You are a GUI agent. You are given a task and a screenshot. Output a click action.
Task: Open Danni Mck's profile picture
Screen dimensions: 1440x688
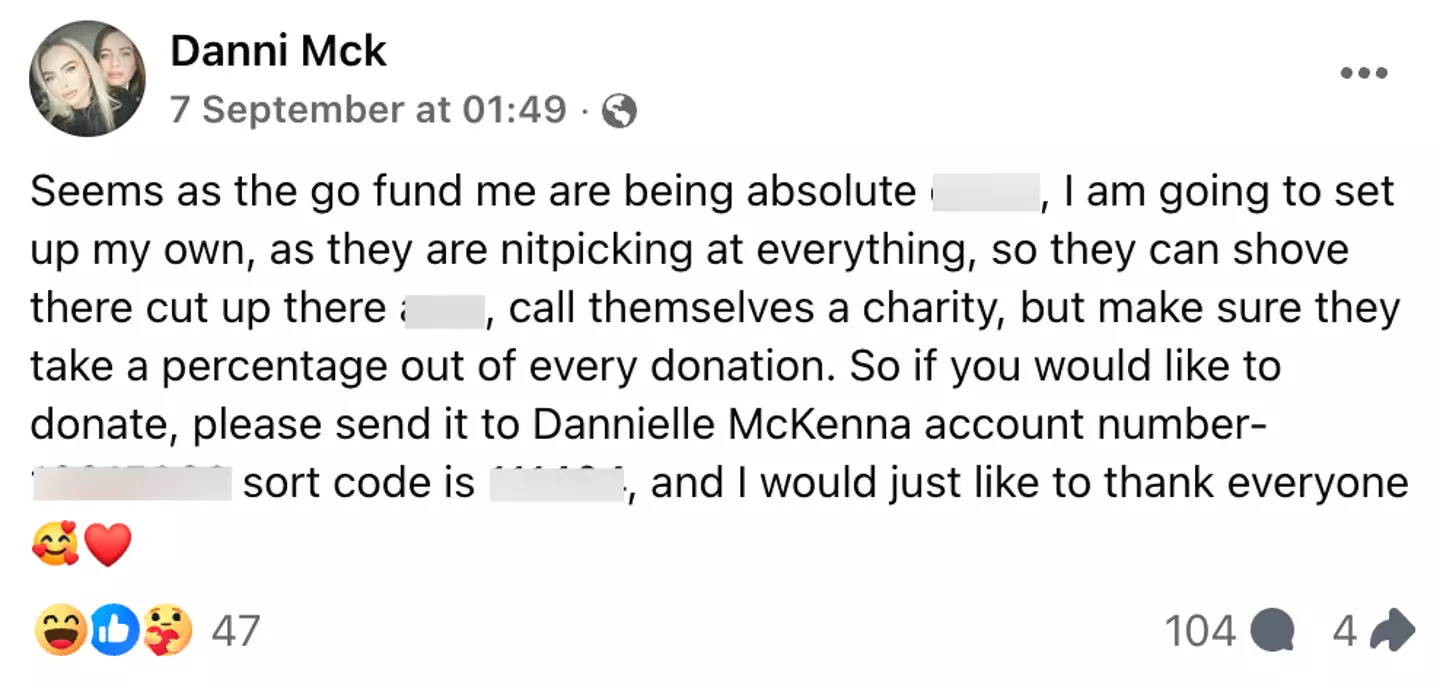point(88,78)
